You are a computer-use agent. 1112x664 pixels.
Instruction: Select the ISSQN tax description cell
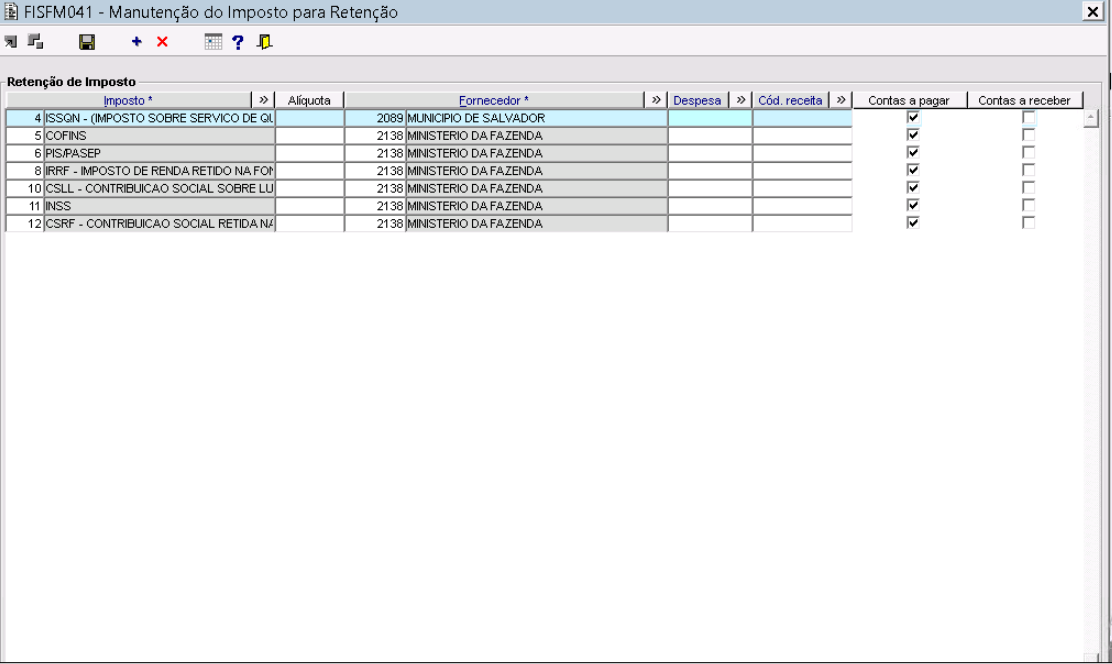click(160, 118)
